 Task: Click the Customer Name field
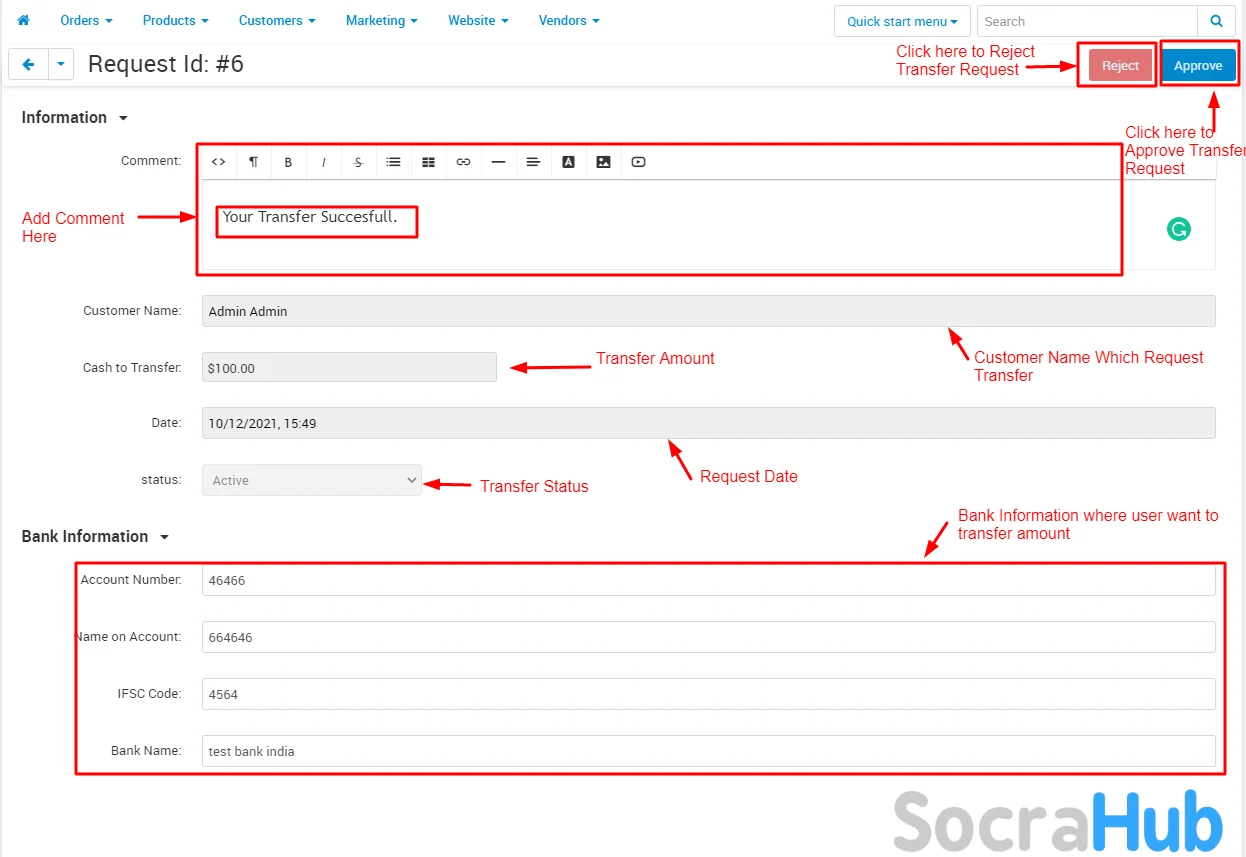709,311
